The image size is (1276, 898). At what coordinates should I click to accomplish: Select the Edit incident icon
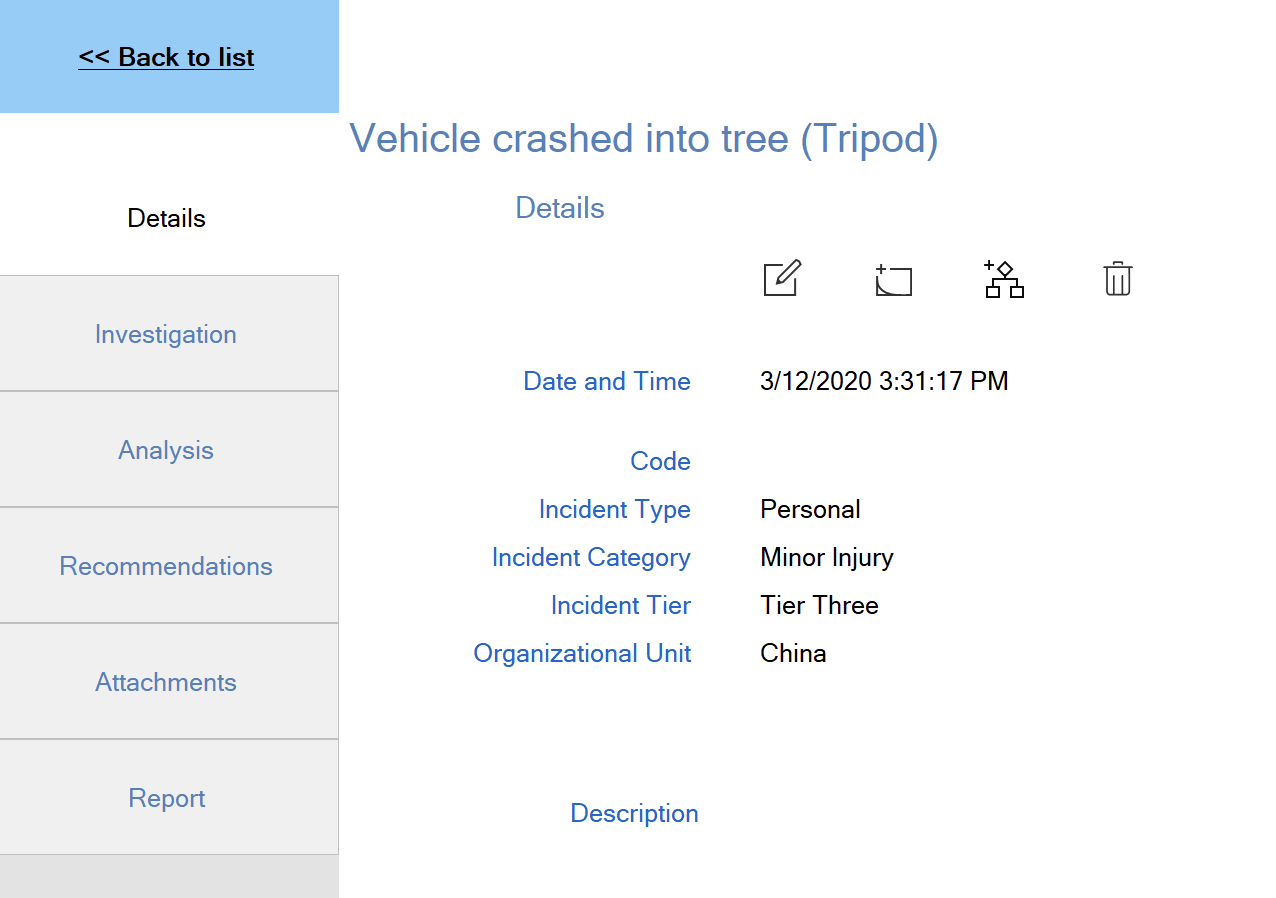click(781, 279)
